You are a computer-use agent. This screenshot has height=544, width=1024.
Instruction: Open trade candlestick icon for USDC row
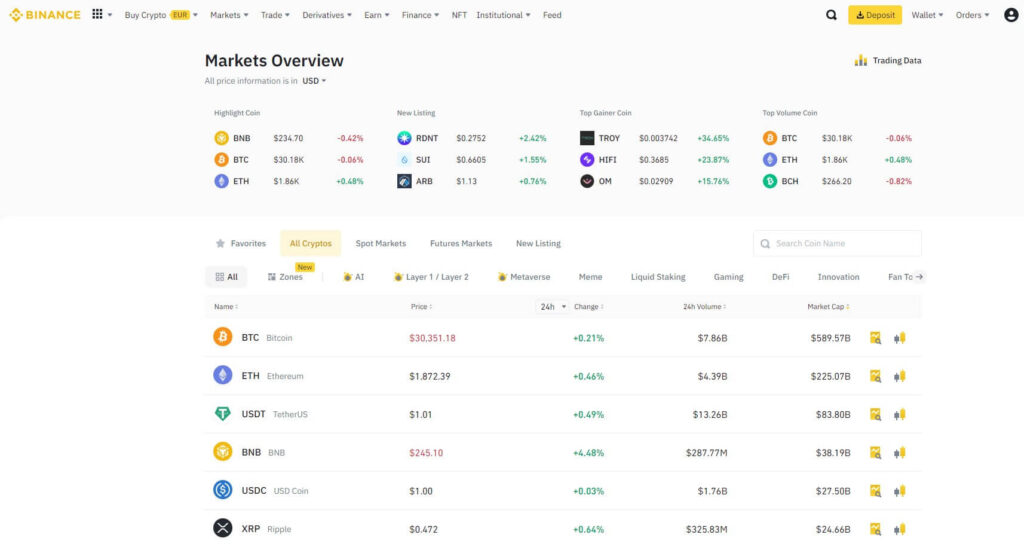[899, 490]
